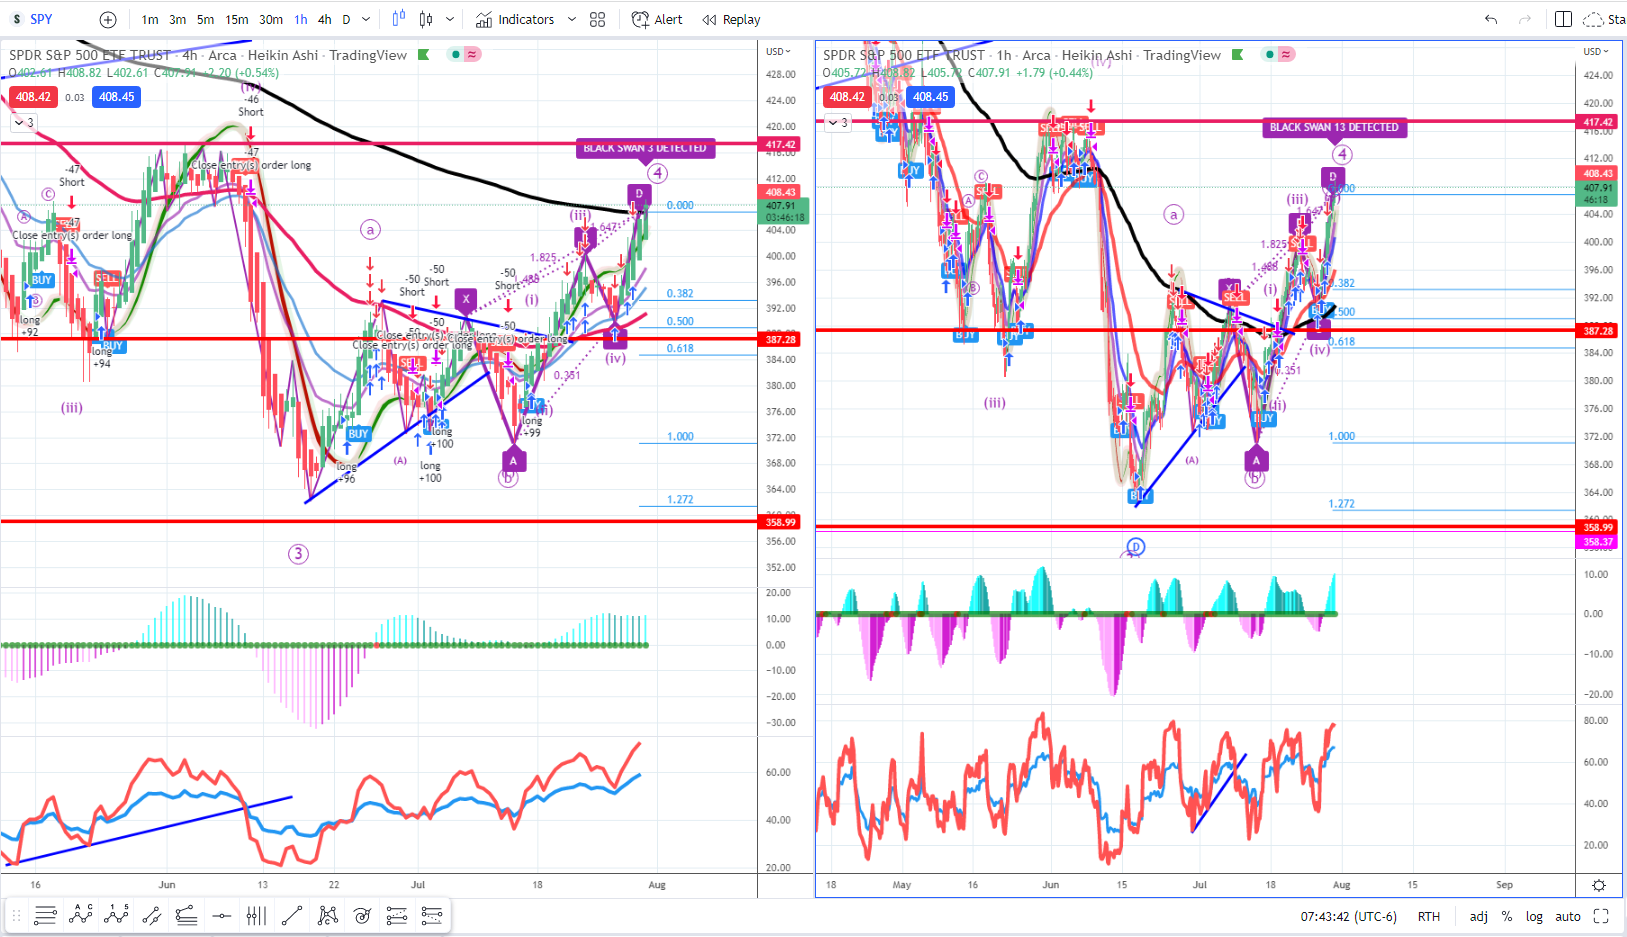Collapse the right chart indicator legend
Image resolution: width=1627 pixels, height=937 pixels.
point(838,122)
